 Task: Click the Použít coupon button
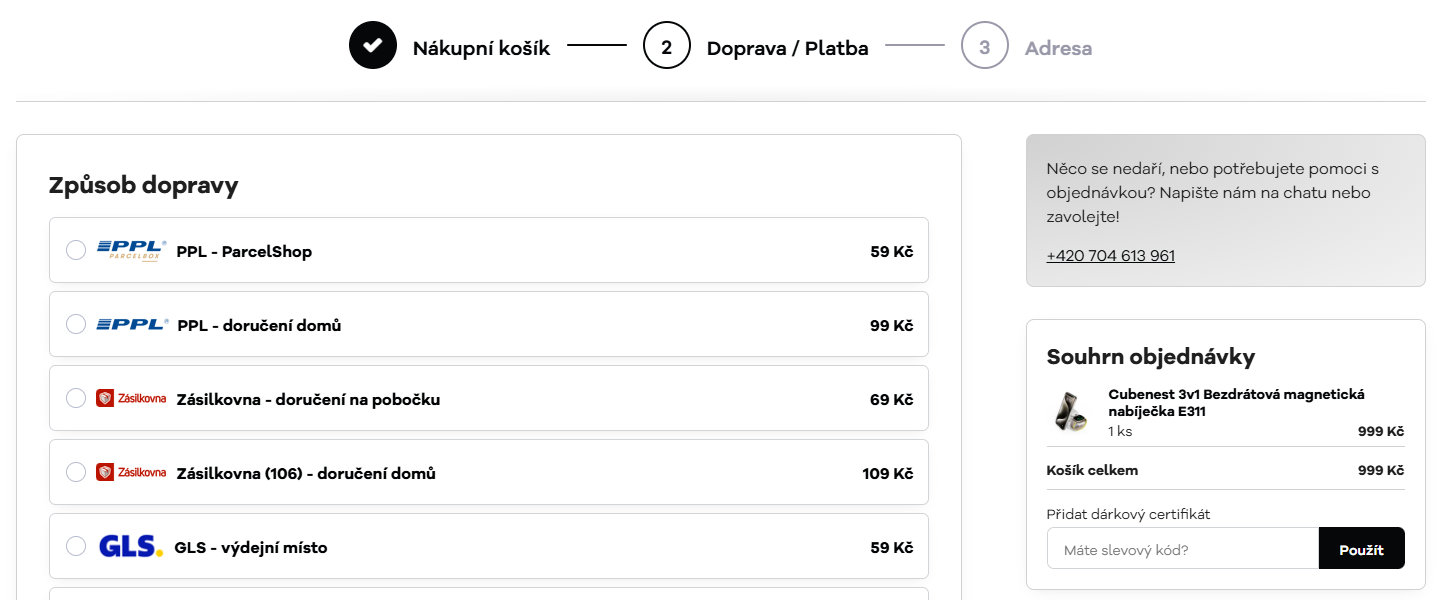(x=1361, y=547)
